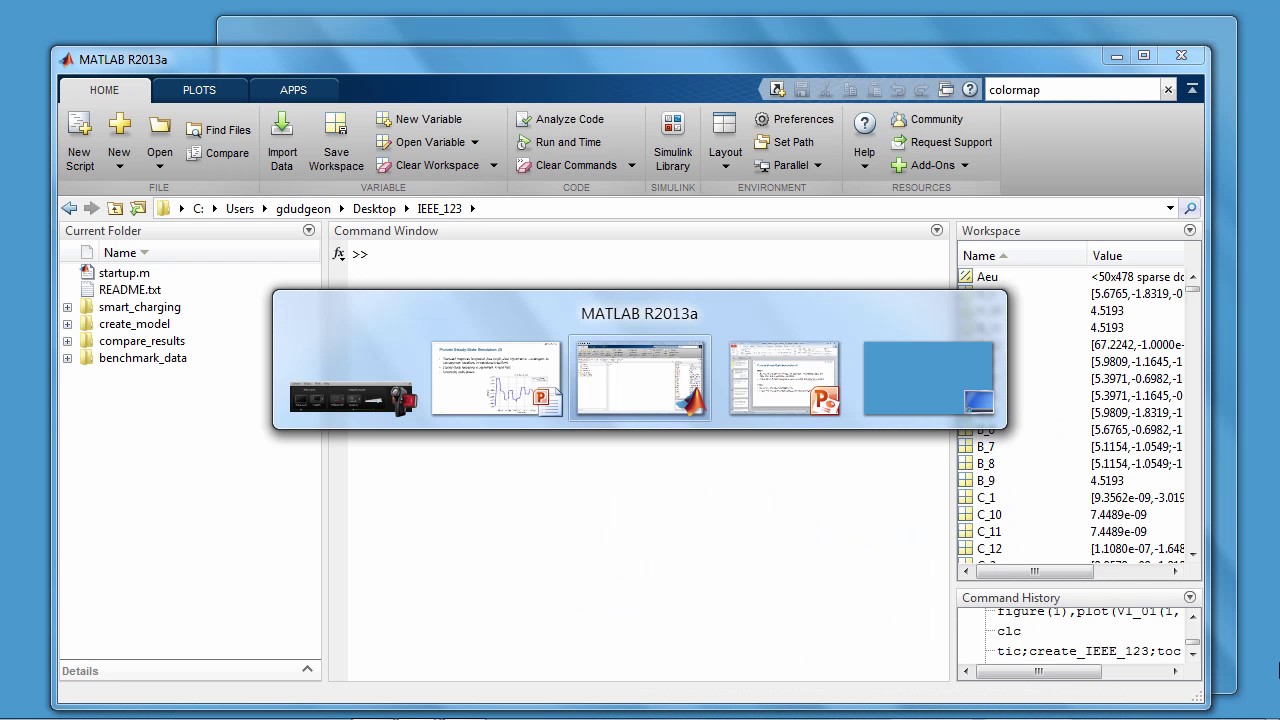The width and height of the screenshot is (1280, 720).
Task: Open the Clear Commands dropdown arrow
Action: (x=631, y=165)
